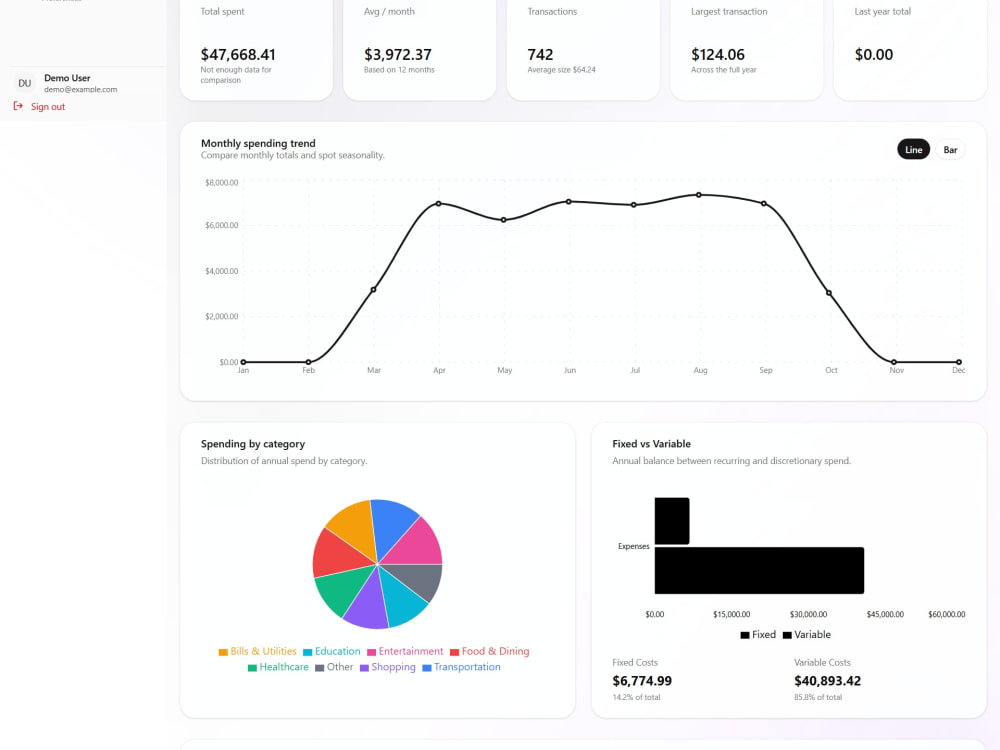Click the $60,000.00 x-axis label

coord(946,615)
